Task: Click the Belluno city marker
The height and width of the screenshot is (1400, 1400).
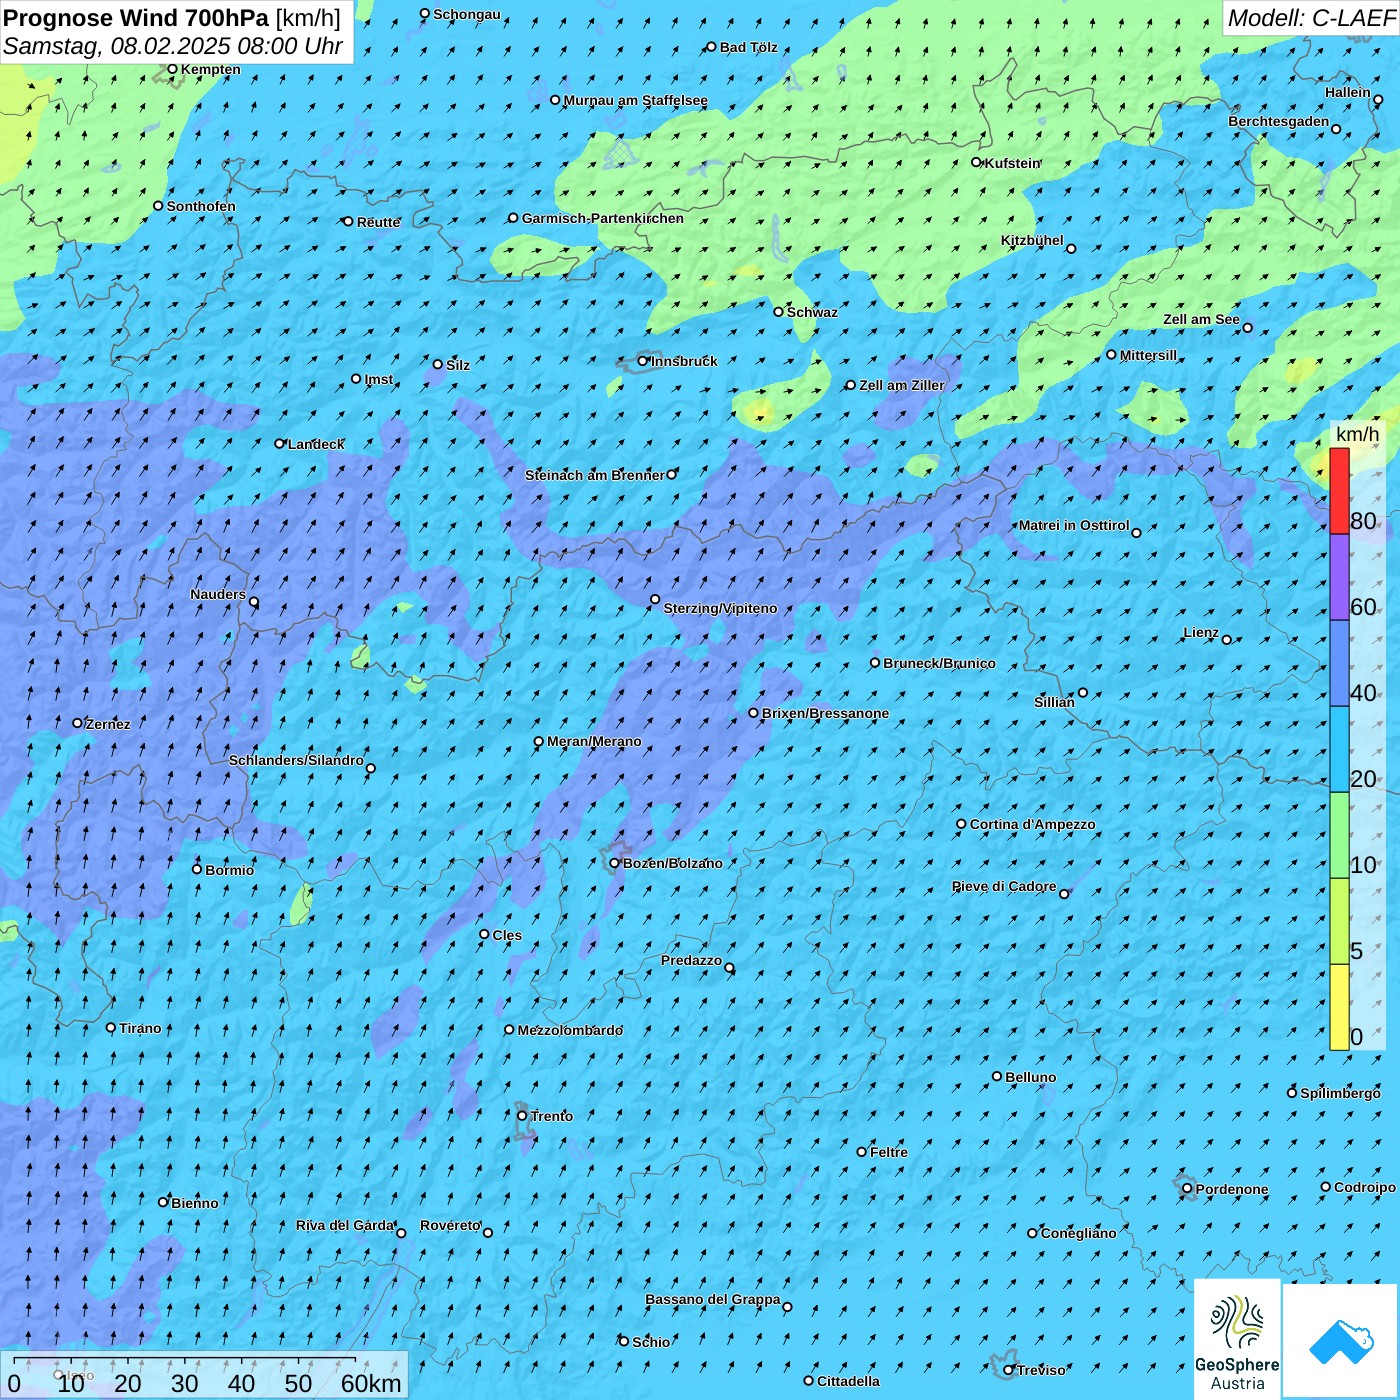Action: [997, 1076]
